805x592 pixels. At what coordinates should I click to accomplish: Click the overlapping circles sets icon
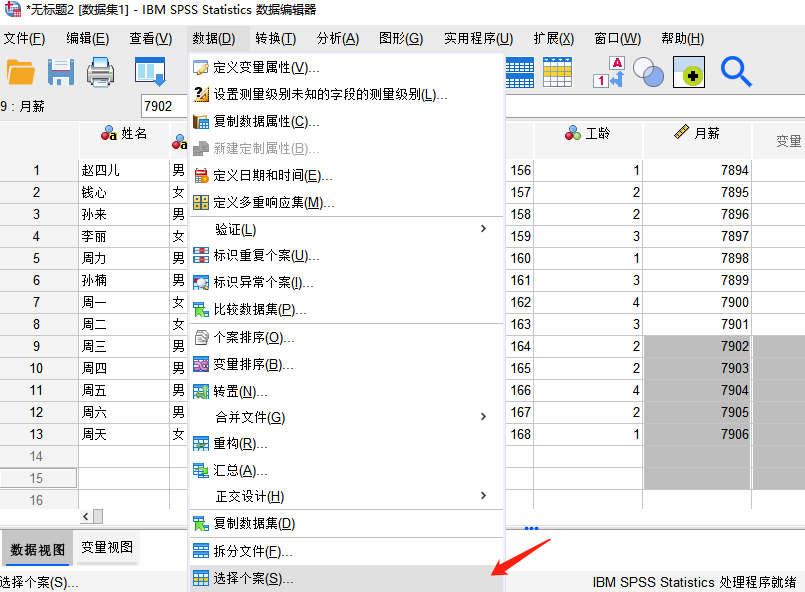[x=648, y=72]
